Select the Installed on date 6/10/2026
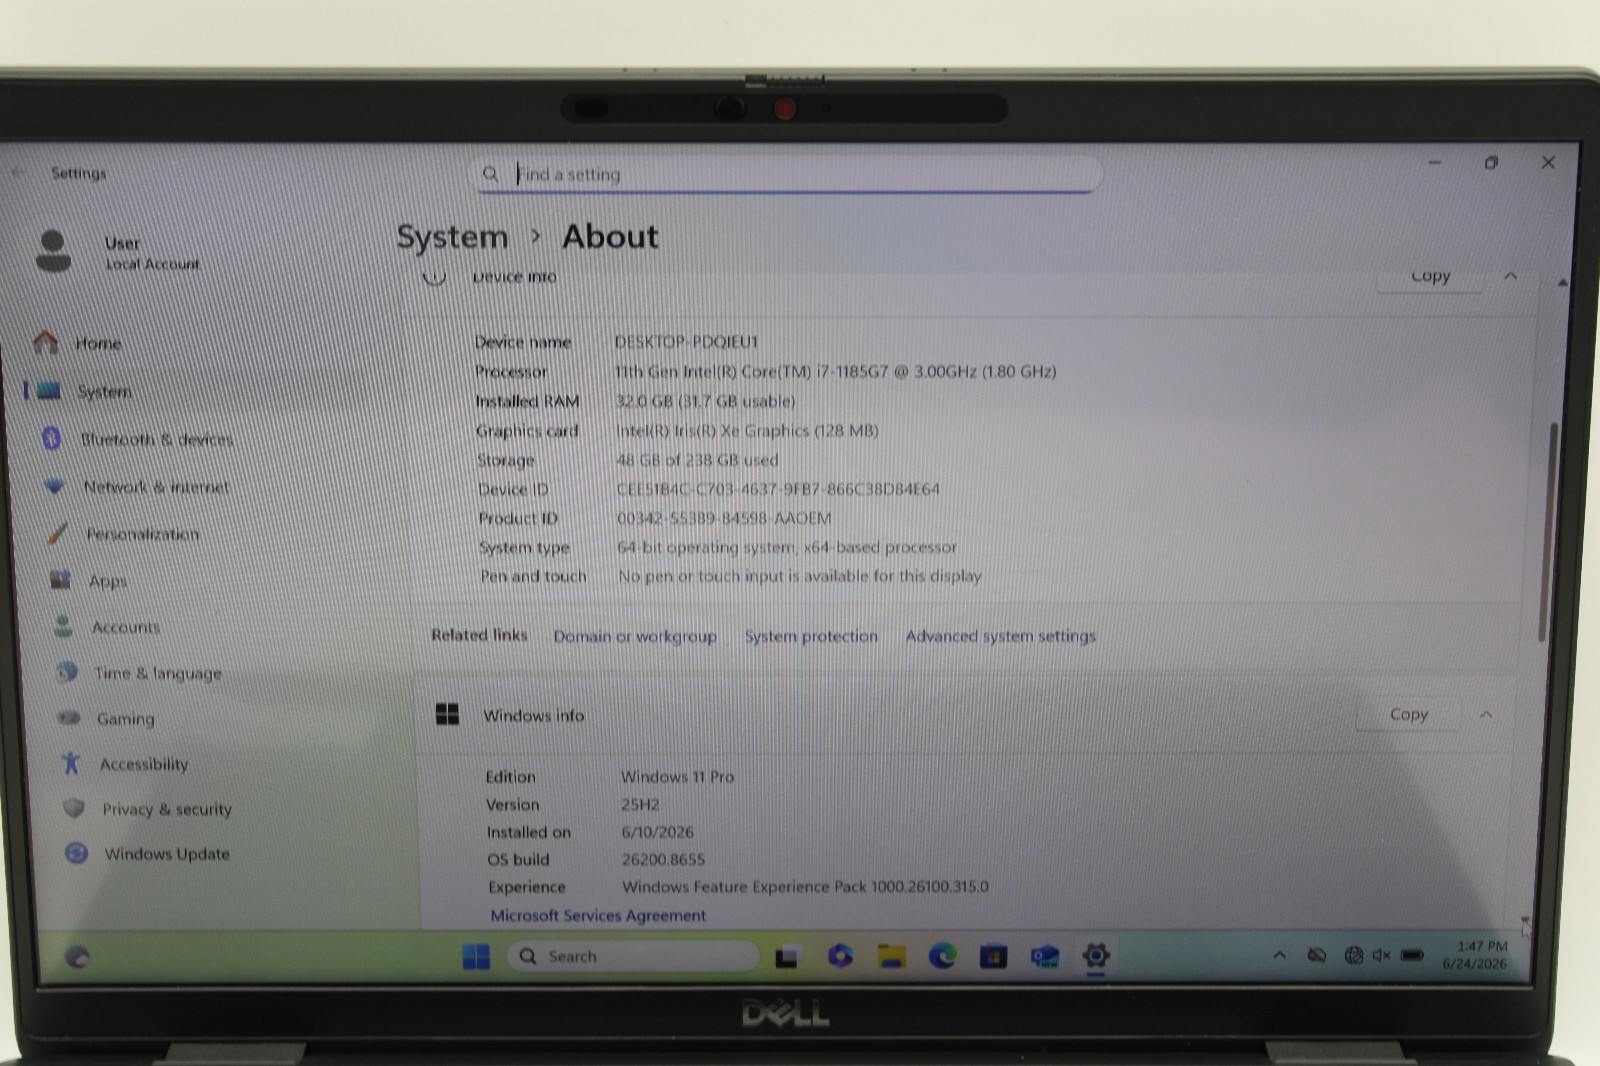 pyautogui.click(x=657, y=832)
